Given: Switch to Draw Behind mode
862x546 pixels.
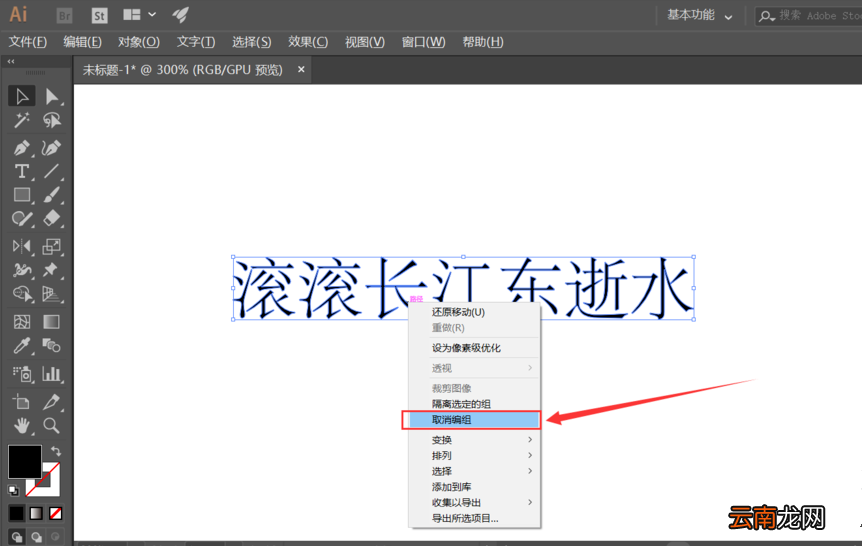Looking at the screenshot, I should (36, 537).
